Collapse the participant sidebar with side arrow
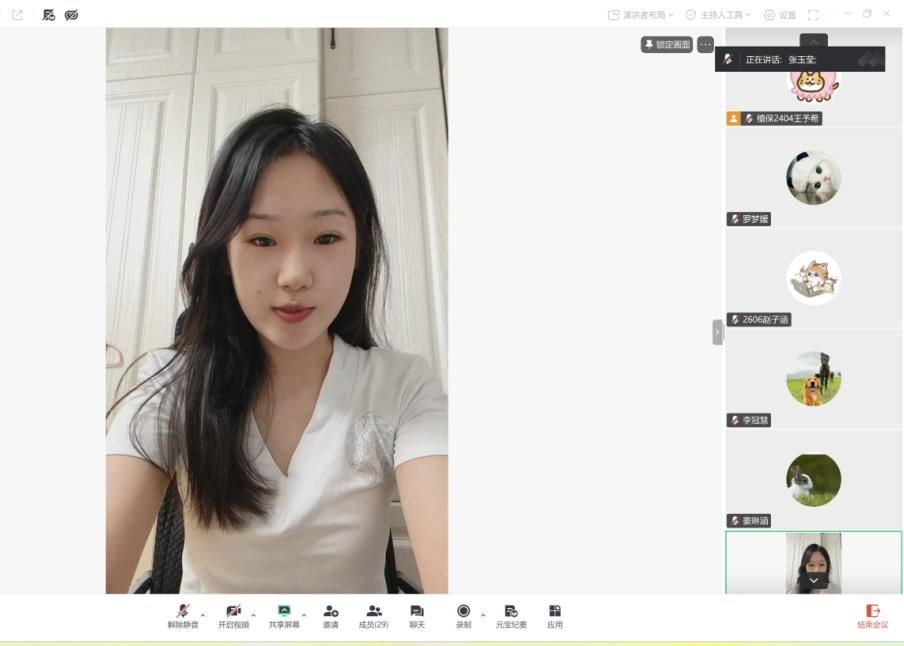Viewport: 904px width, 646px height. (717, 332)
